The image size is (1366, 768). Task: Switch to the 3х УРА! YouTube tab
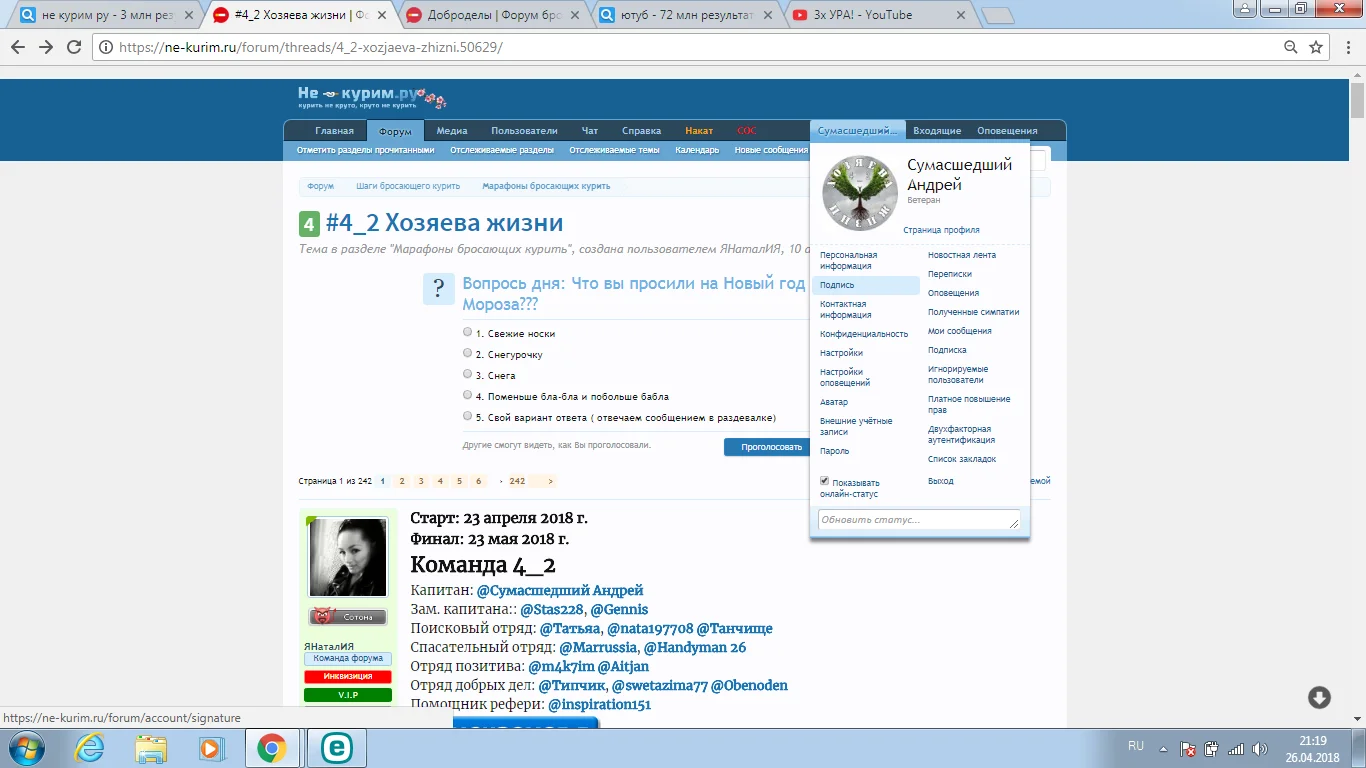875,15
